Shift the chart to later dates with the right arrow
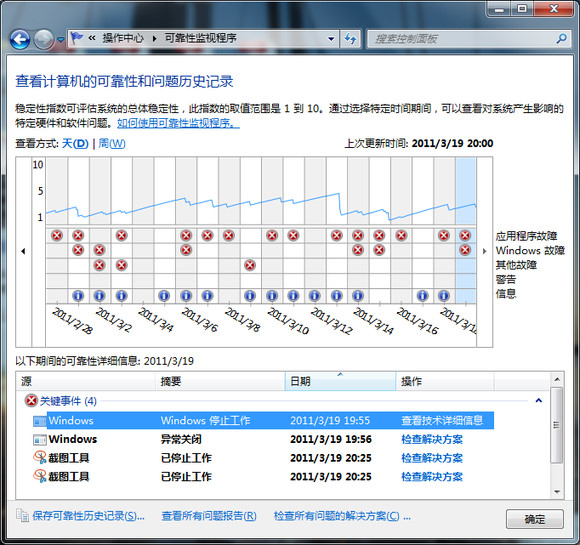 (485, 251)
